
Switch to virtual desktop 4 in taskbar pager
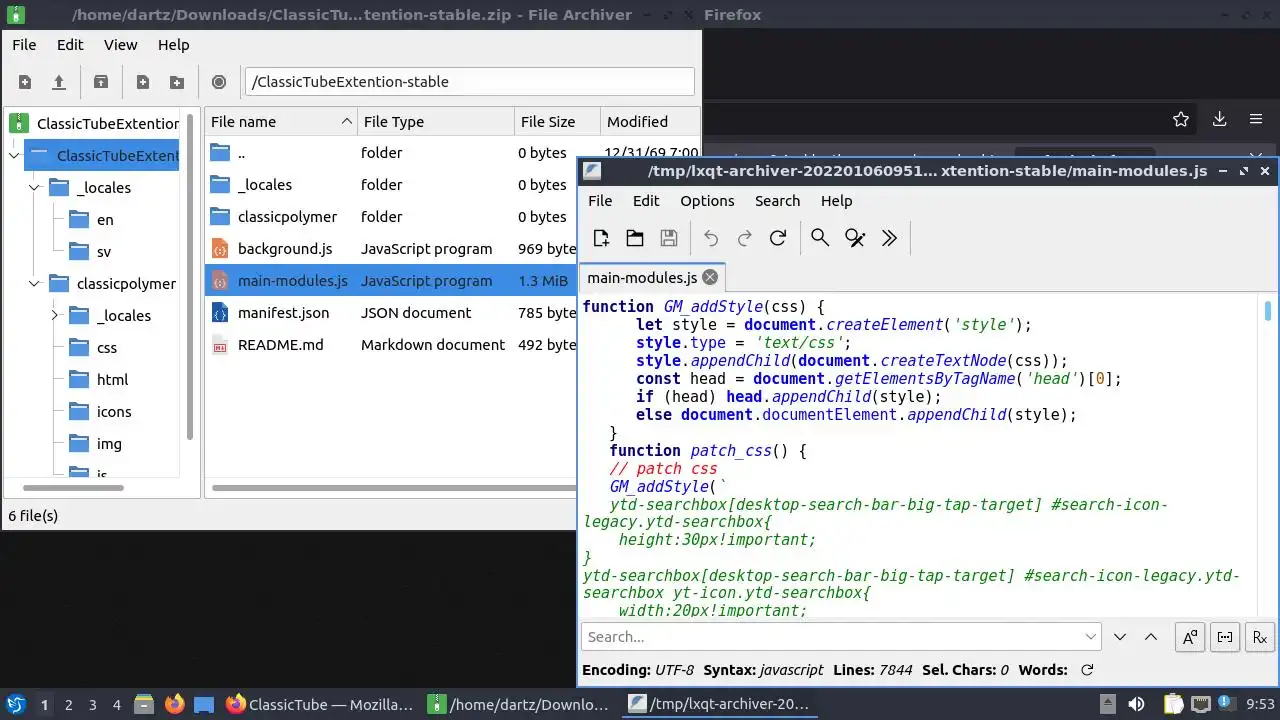click(x=117, y=705)
